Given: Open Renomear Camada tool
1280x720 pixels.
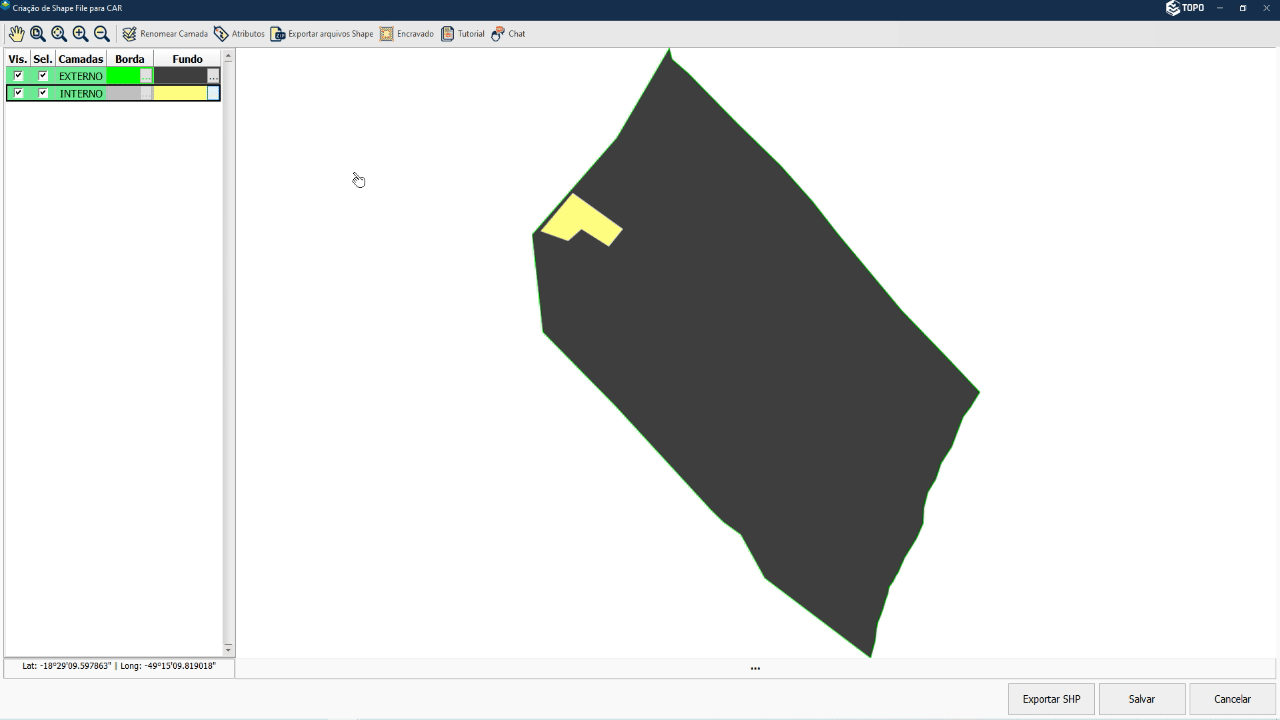Looking at the screenshot, I should pyautogui.click(x=165, y=34).
